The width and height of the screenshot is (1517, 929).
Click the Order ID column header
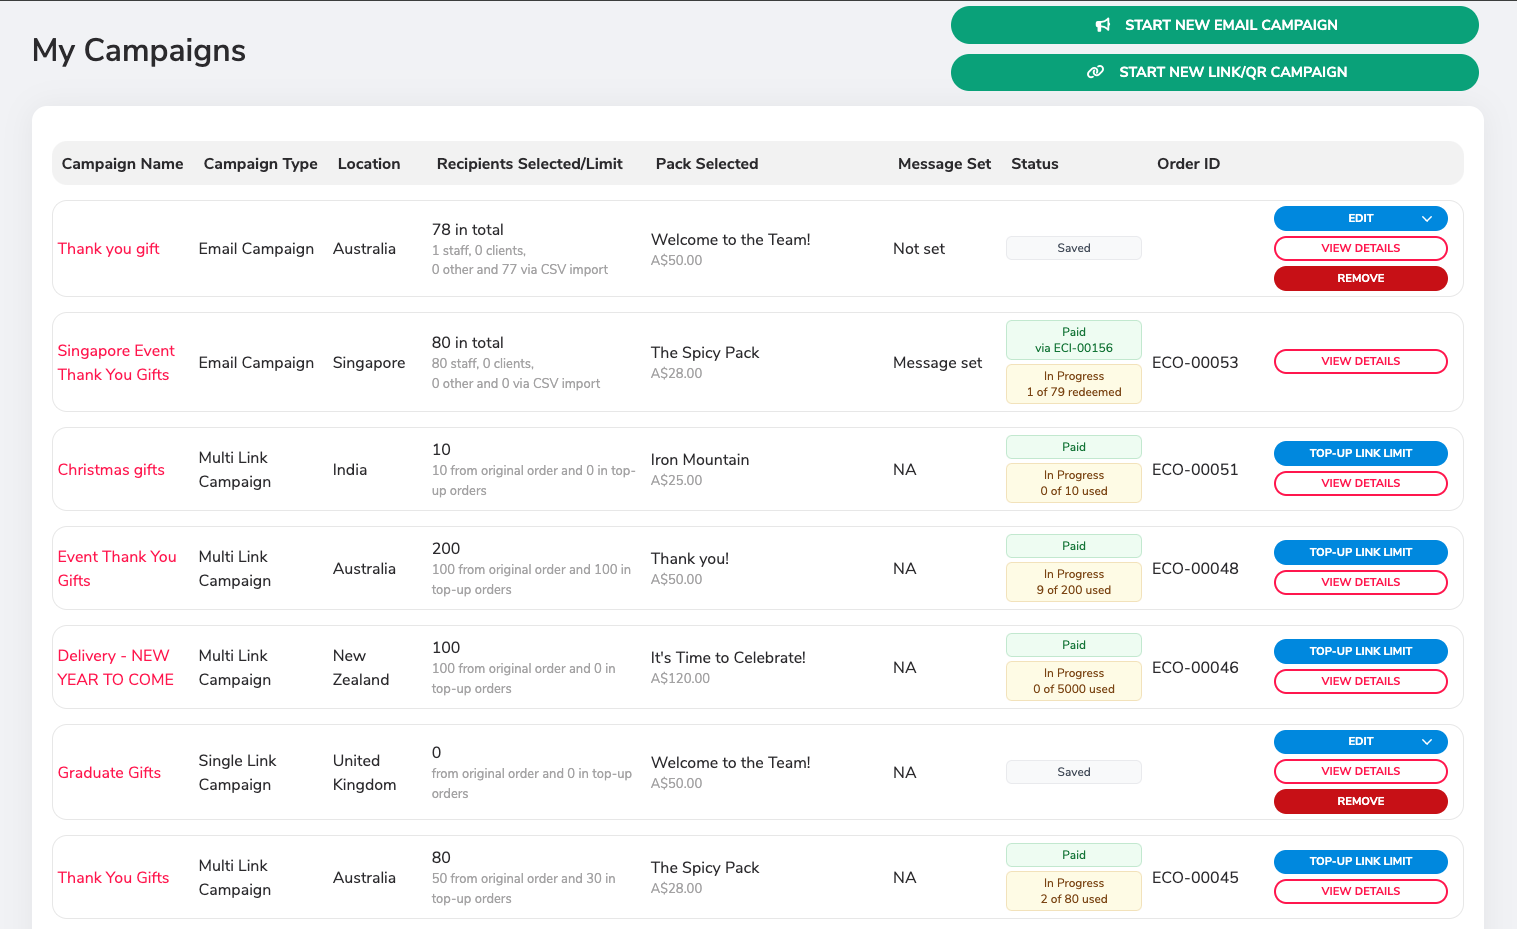tap(1188, 164)
